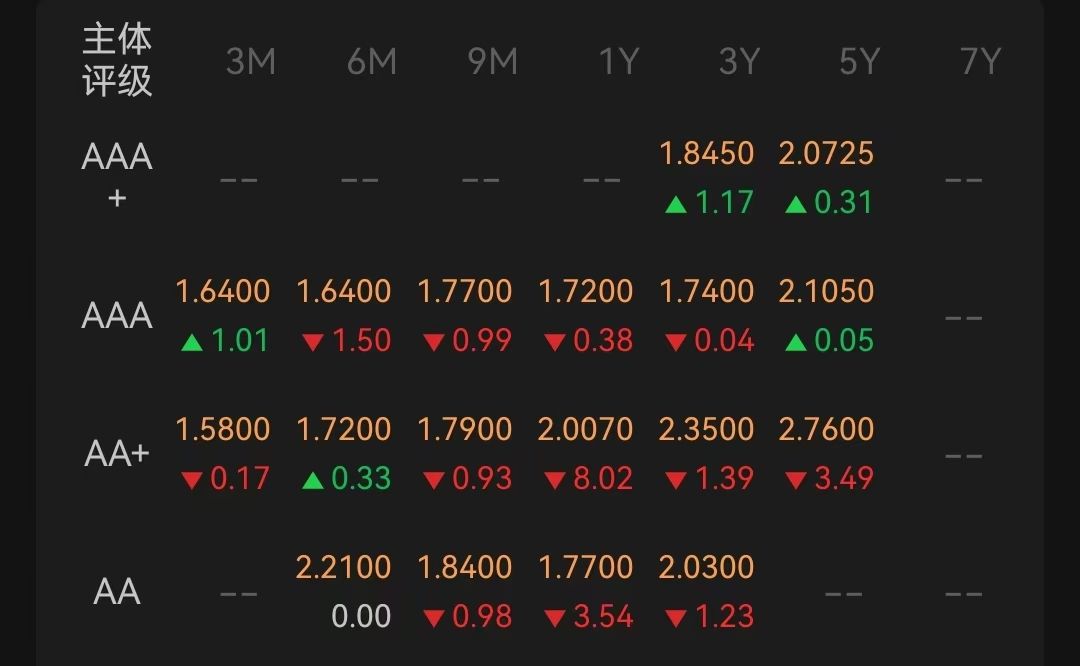Image resolution: width=1080 pixels, height=666 pixels.
Task: Select the AA+ rating row label
Action: pyautogui.click(x=117, y=454)
